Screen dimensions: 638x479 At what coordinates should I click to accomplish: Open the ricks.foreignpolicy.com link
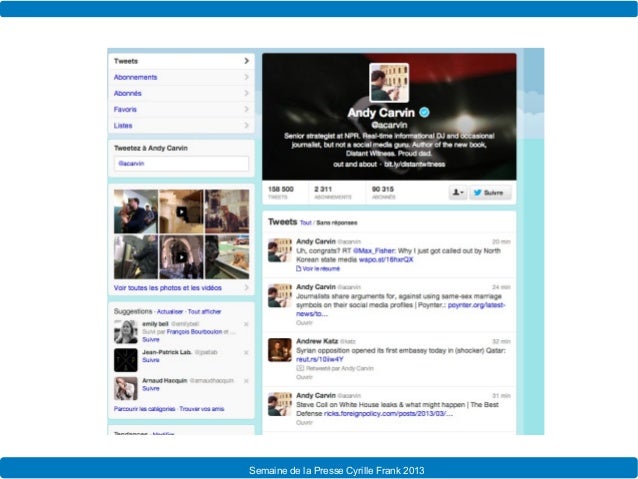pos(388,413)
